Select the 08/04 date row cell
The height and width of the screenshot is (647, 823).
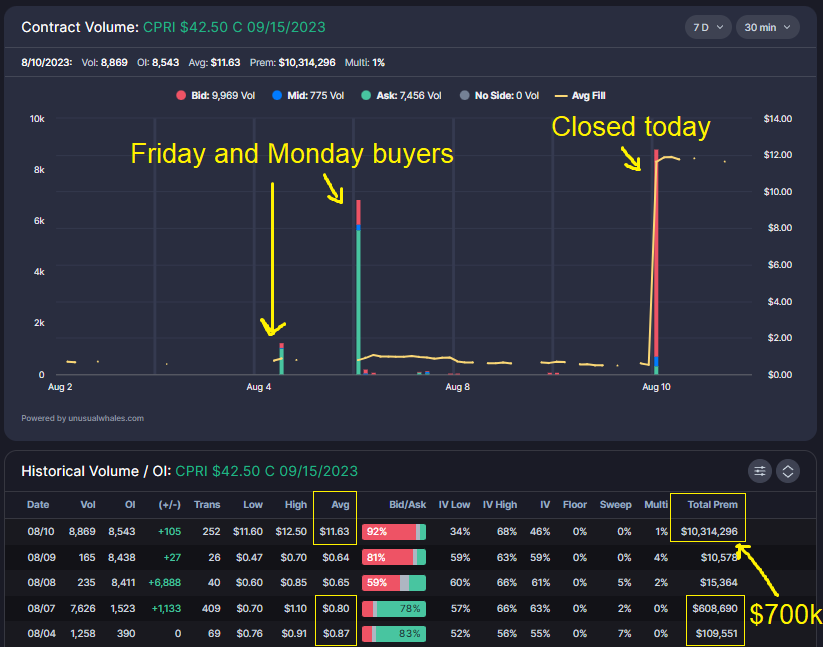tap(41, 633)
